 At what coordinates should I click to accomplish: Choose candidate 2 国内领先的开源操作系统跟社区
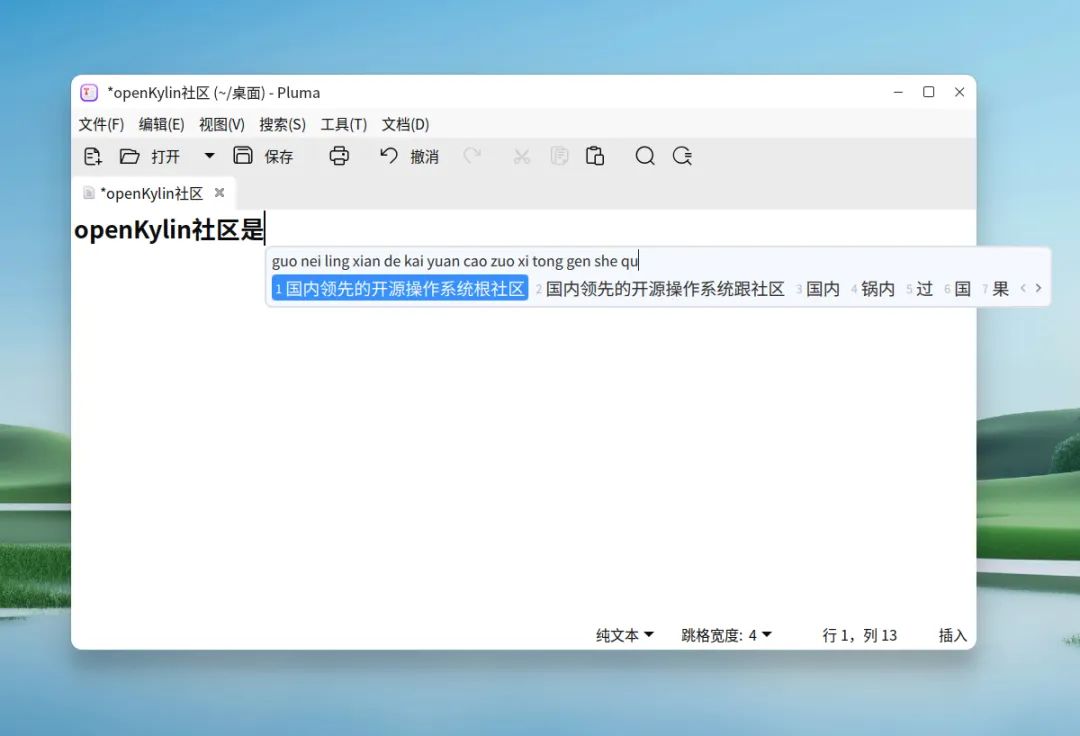click(660, 288)
